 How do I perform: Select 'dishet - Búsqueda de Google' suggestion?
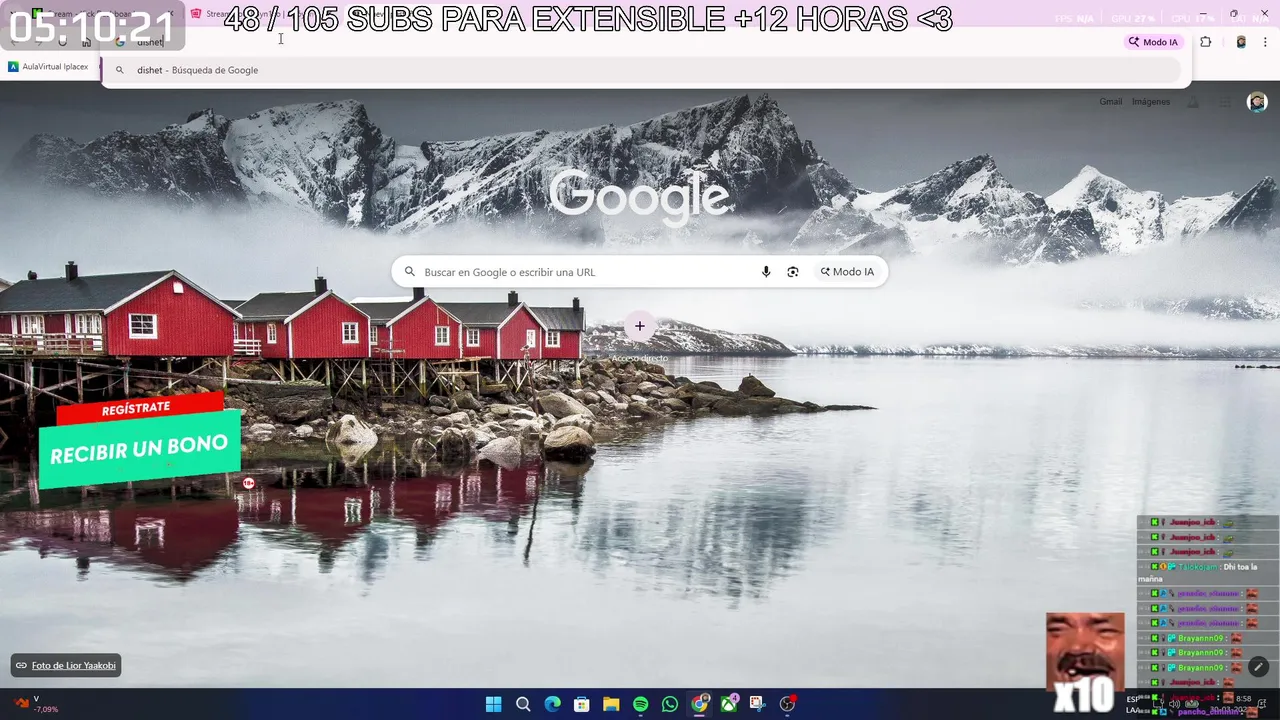(x=640, y=70)
